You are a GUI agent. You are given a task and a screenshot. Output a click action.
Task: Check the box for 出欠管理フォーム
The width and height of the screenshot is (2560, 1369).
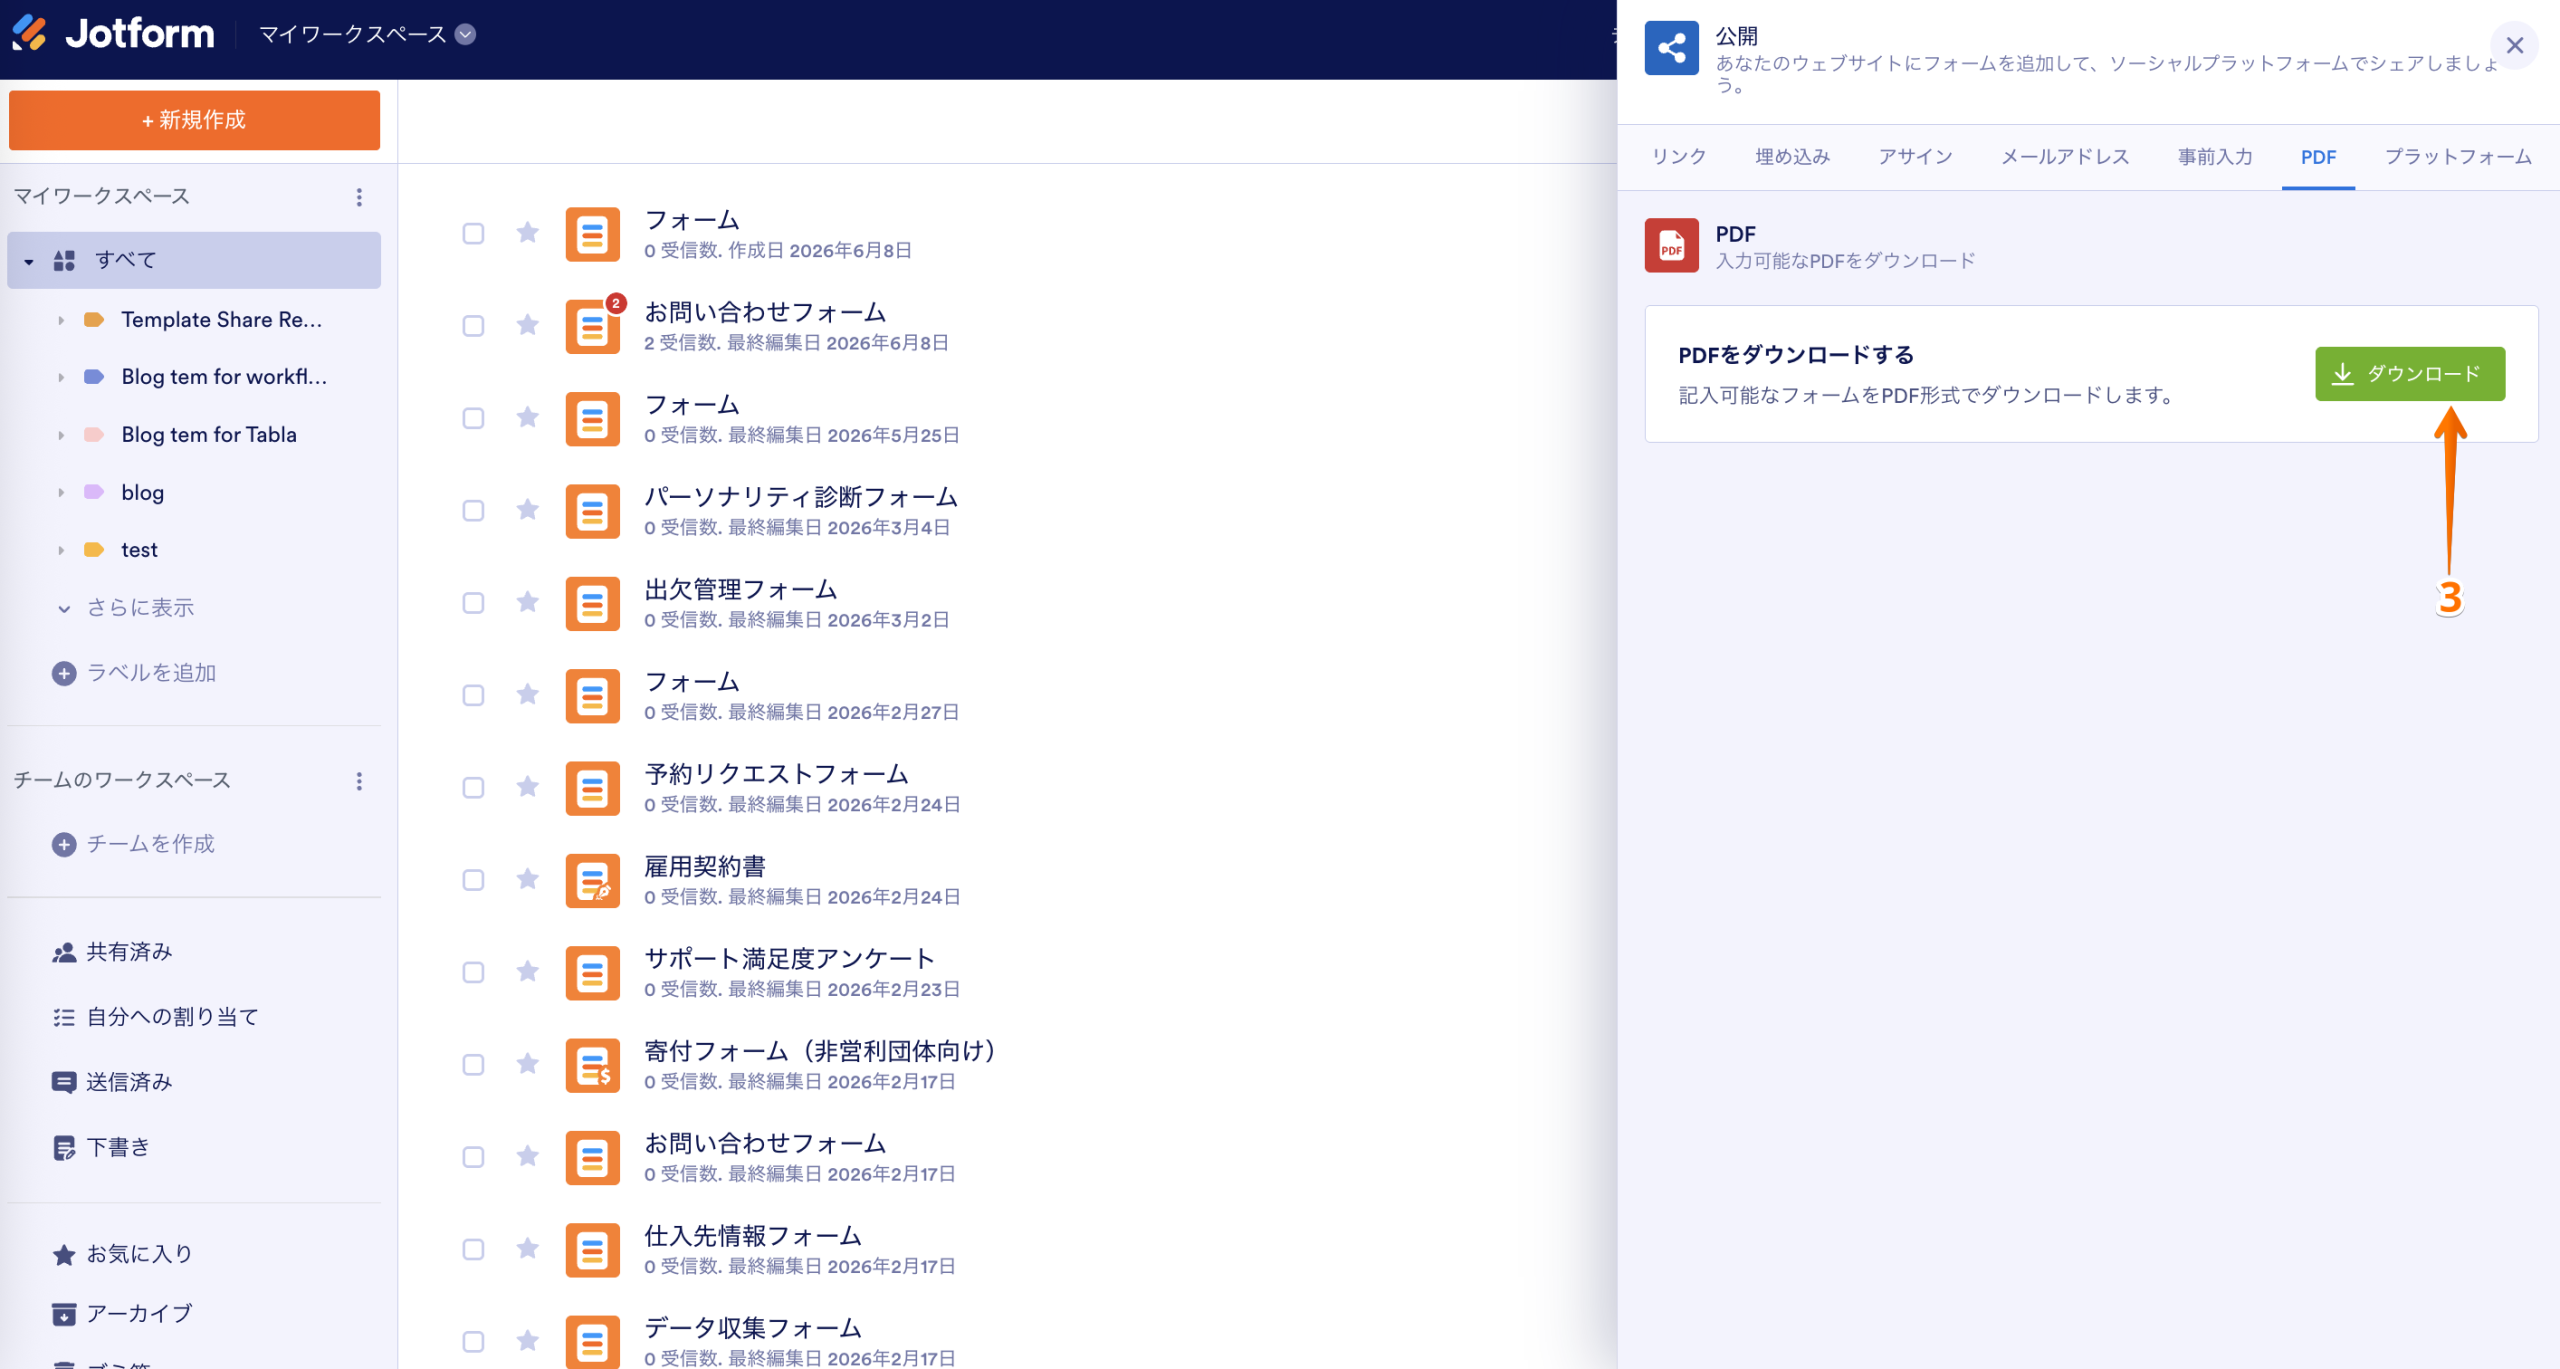473,603
